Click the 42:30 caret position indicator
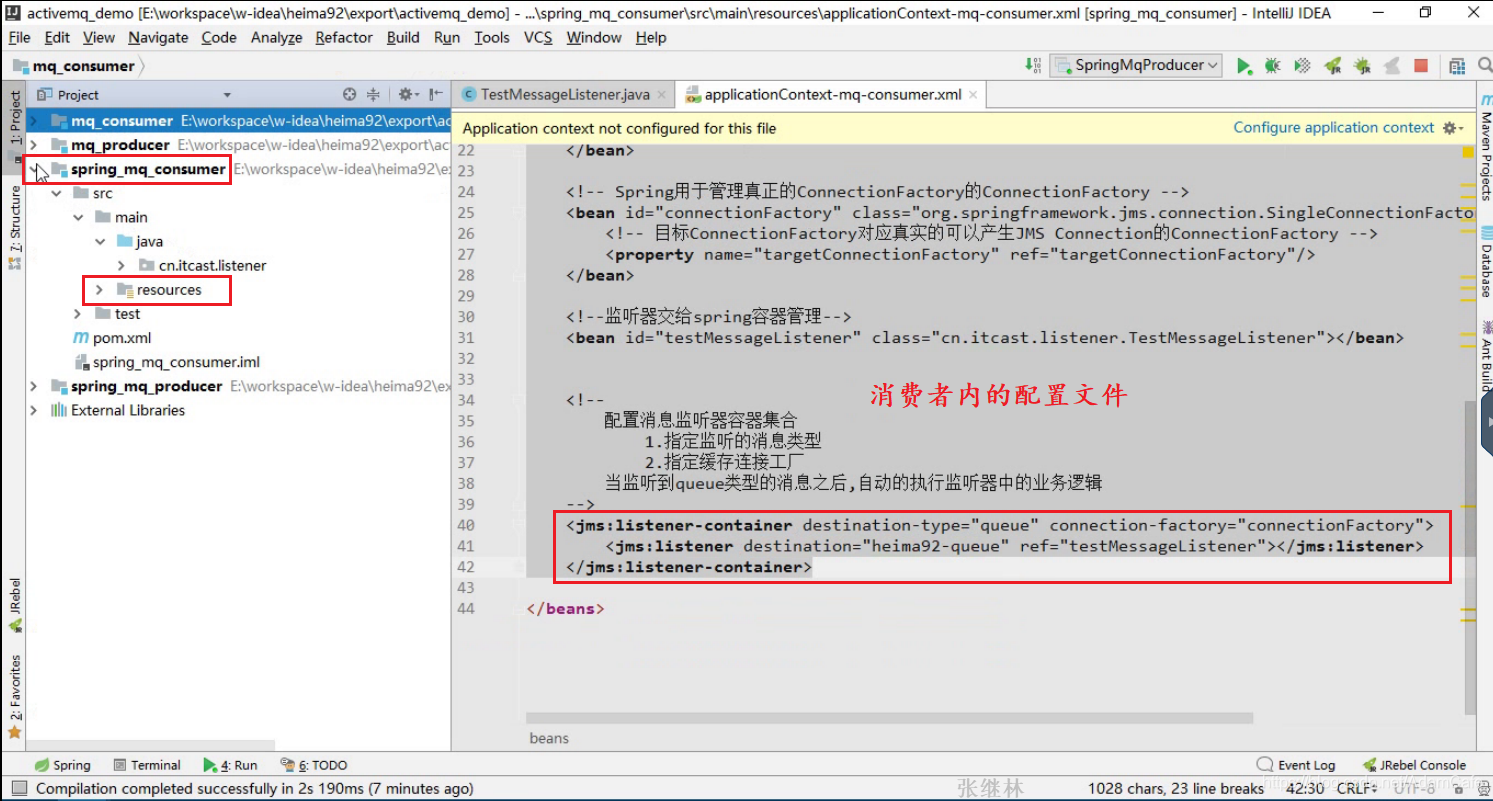The image size is (1493, 801). coord(1305,789)
